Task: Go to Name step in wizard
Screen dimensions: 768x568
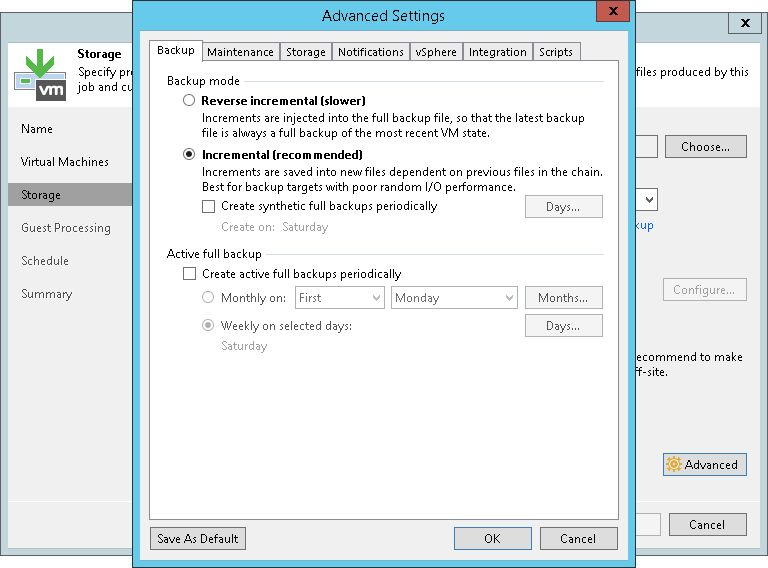Action: [37, 129]
